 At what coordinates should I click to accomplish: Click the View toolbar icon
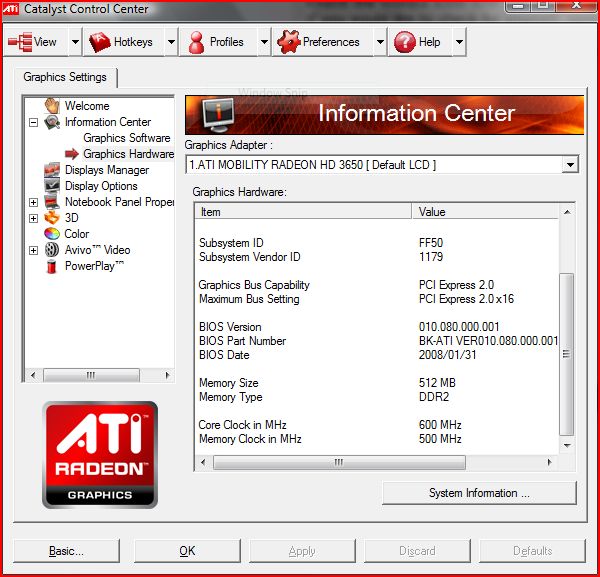[20, 42]
